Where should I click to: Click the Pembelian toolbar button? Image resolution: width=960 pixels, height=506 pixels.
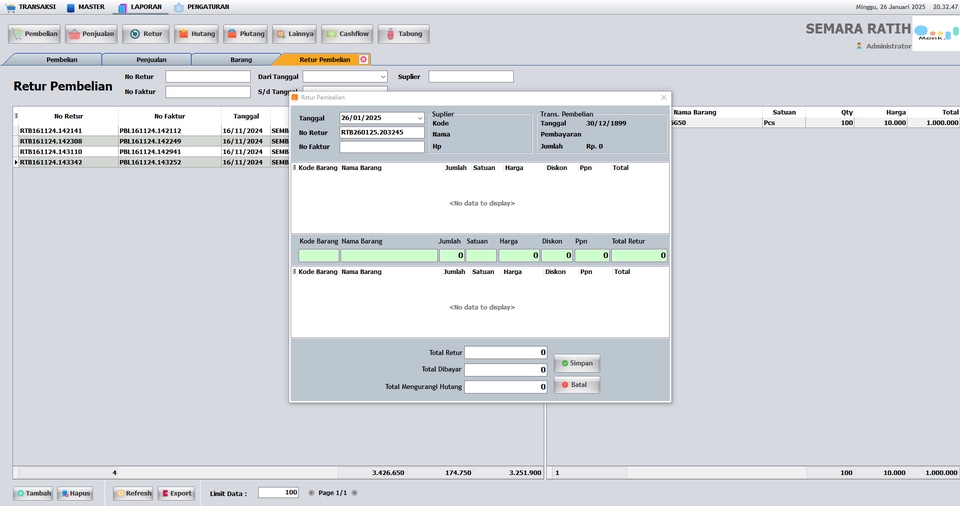34,34
